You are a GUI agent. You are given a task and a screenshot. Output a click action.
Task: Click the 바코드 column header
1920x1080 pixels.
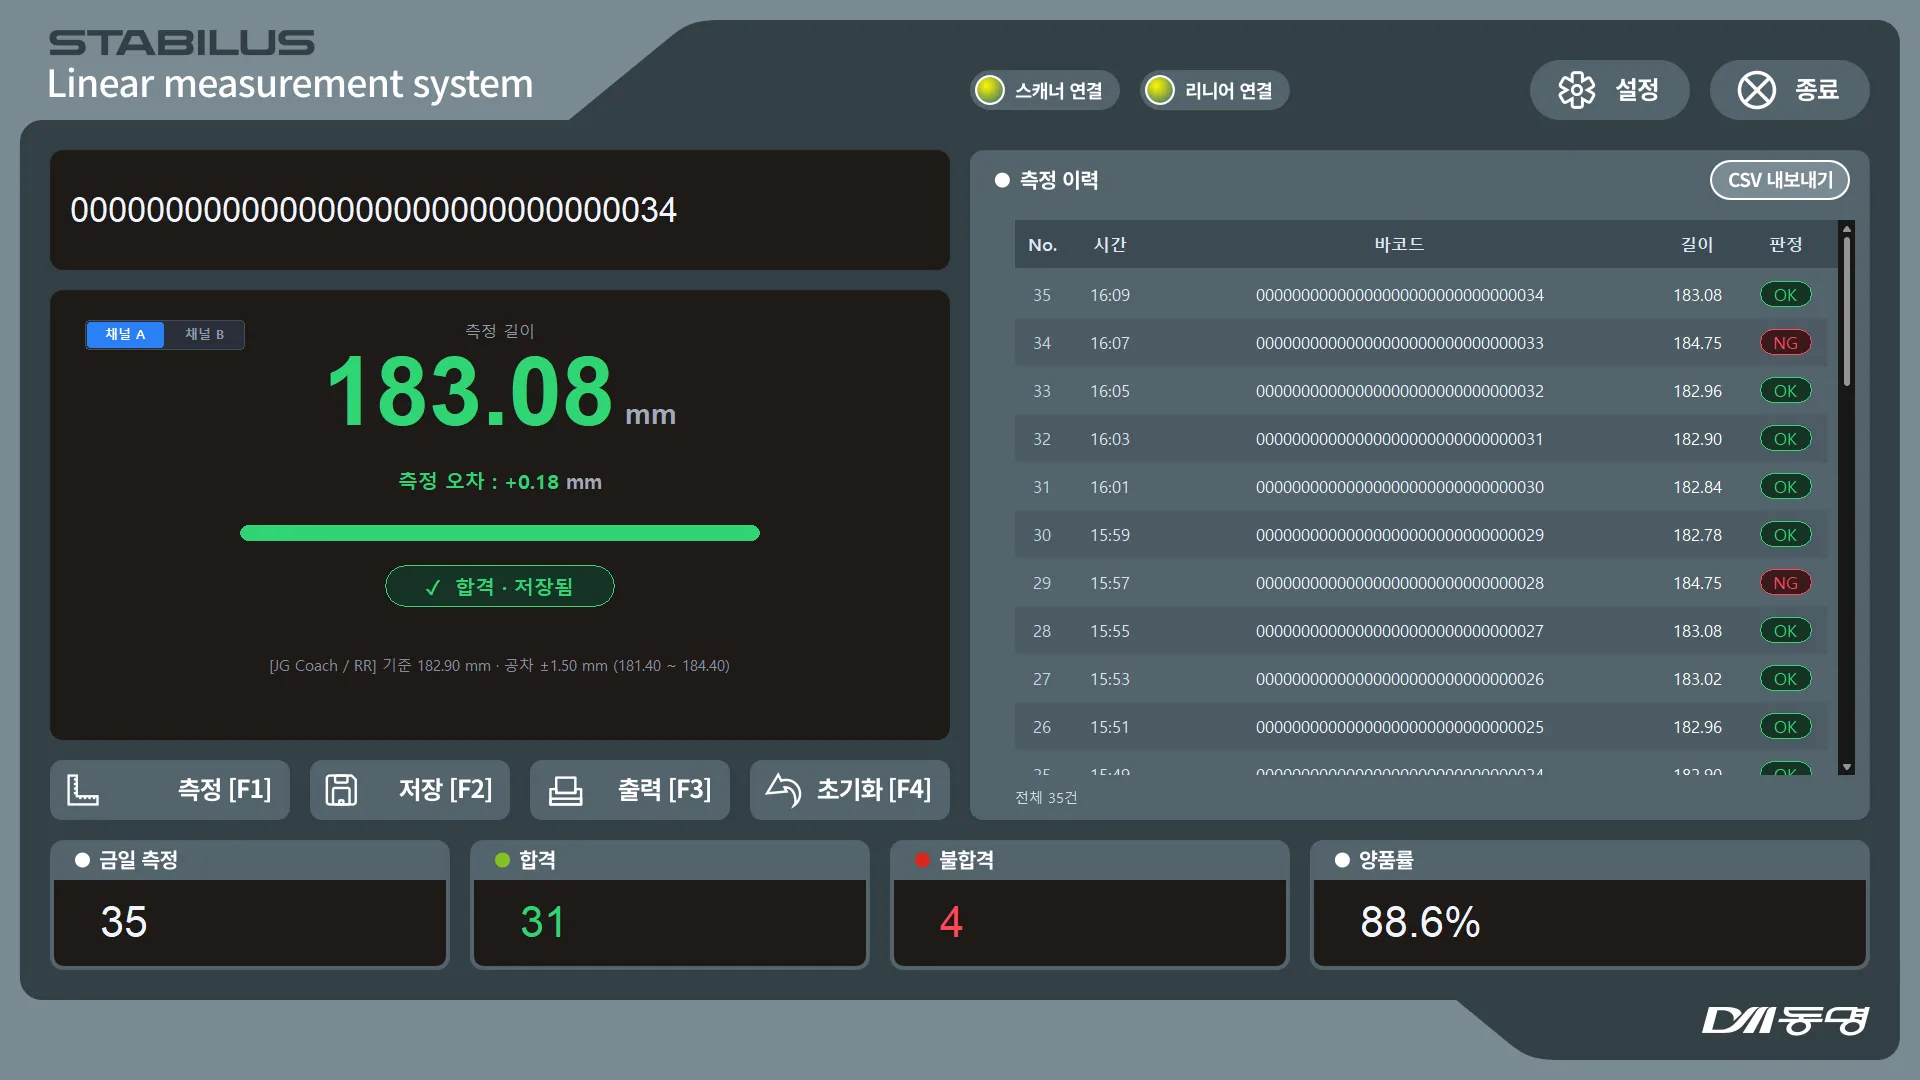[x=1399, y=245]
